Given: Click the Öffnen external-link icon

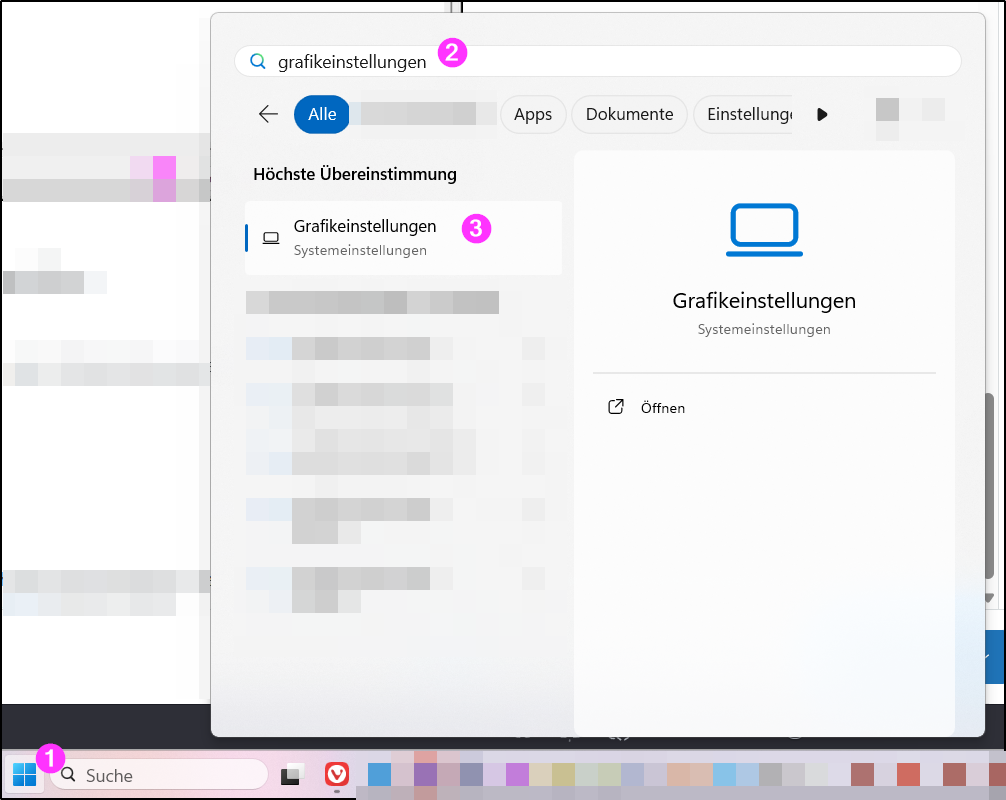Looking at the screenshot, I should [616, 407].
